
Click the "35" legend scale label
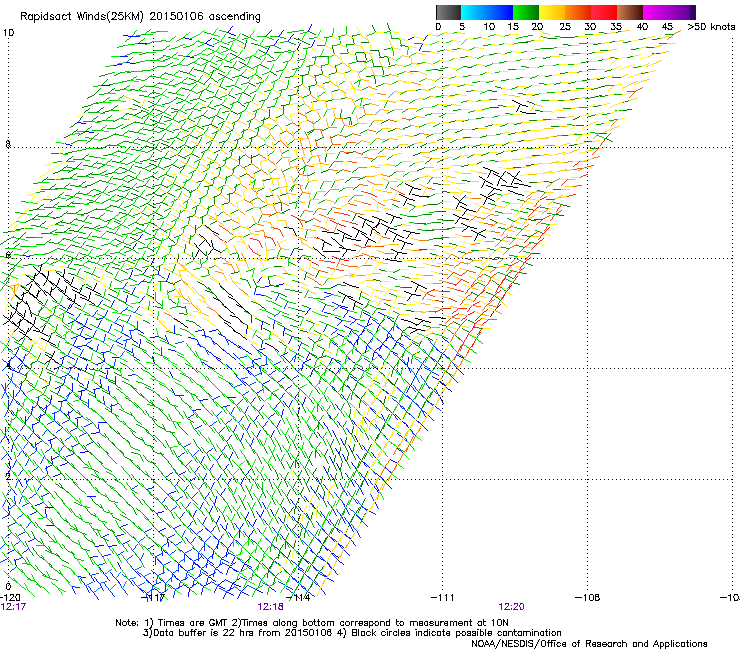pyautogui.click(x=616, y=27)
